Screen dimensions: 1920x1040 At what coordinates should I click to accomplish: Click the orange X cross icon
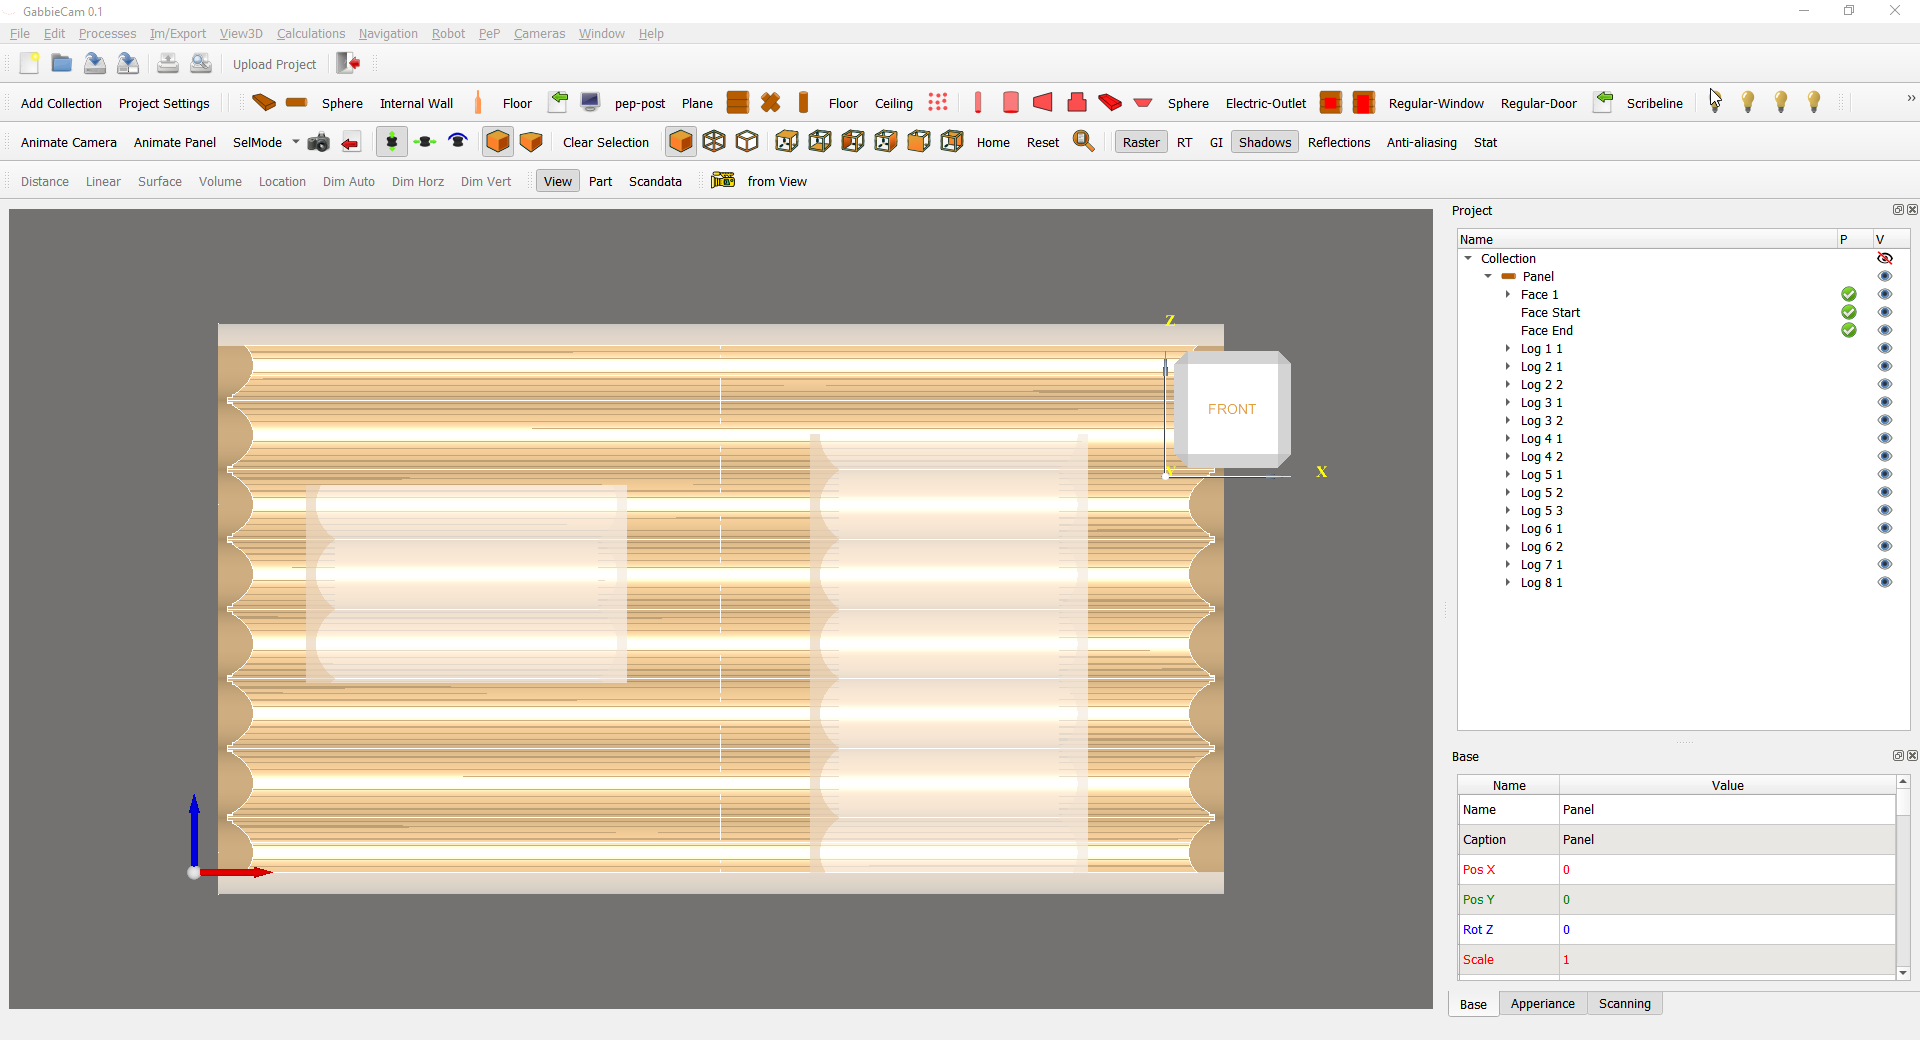click(770, 103)
